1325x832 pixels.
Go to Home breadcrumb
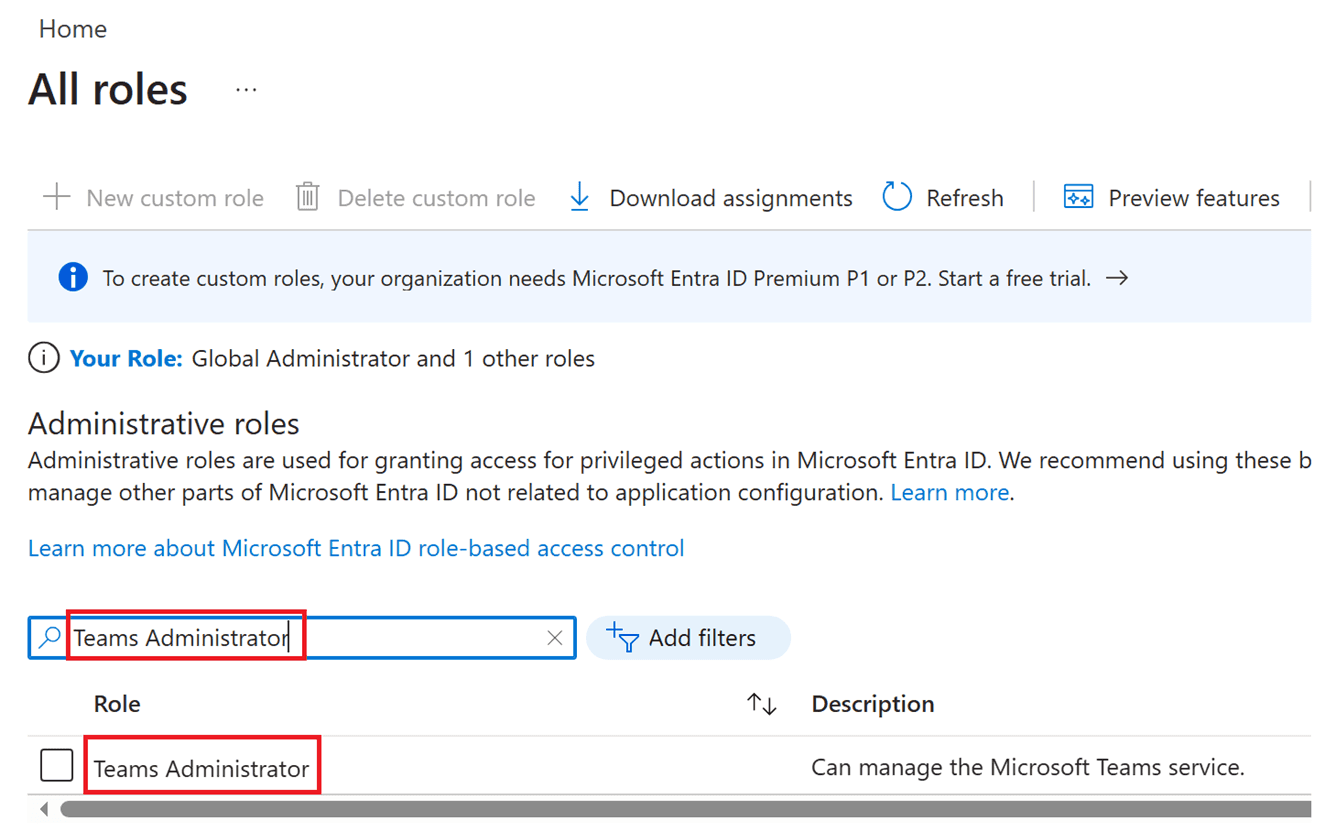click(x=73, y=29)
